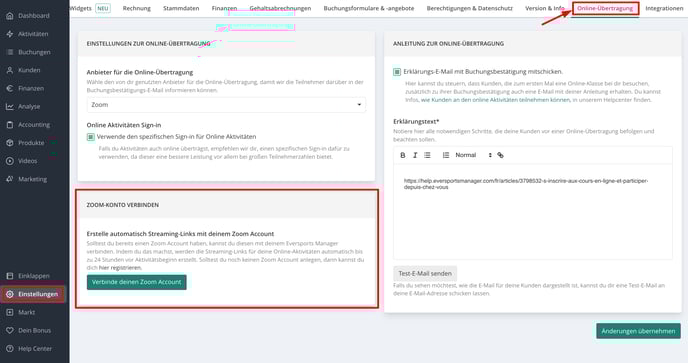Insert bullet list in editor toolbar
The image size is (688, 363).
[x=427, y=155]
